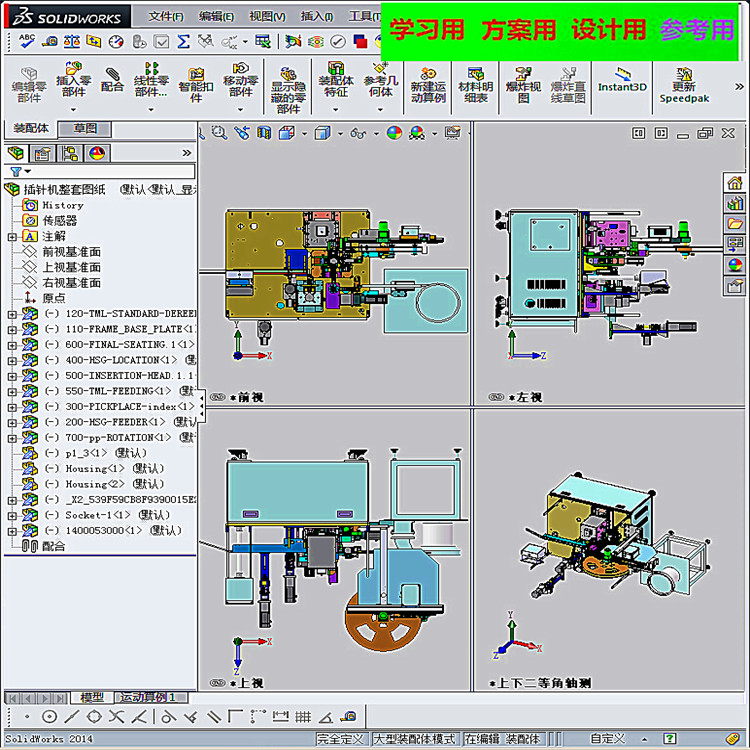Toggle Instant3D
The width and height of the screenshot is (750, 750).
tap(622, 79)
